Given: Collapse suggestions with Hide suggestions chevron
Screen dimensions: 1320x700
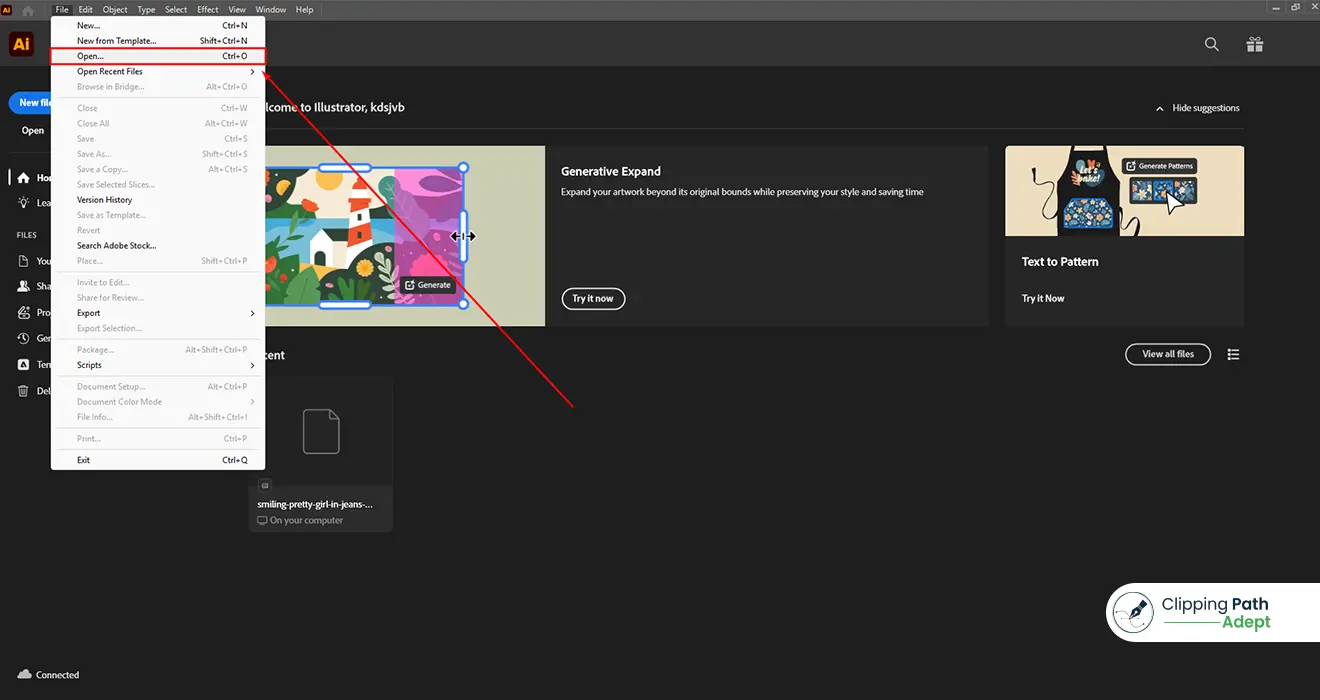Looking at the screenshot, I should 1160,108.
